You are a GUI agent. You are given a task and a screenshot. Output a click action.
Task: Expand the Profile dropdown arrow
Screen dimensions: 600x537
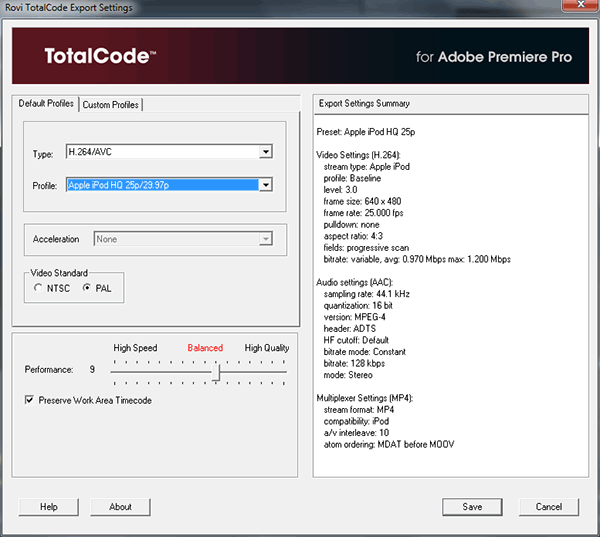(266, 185)
